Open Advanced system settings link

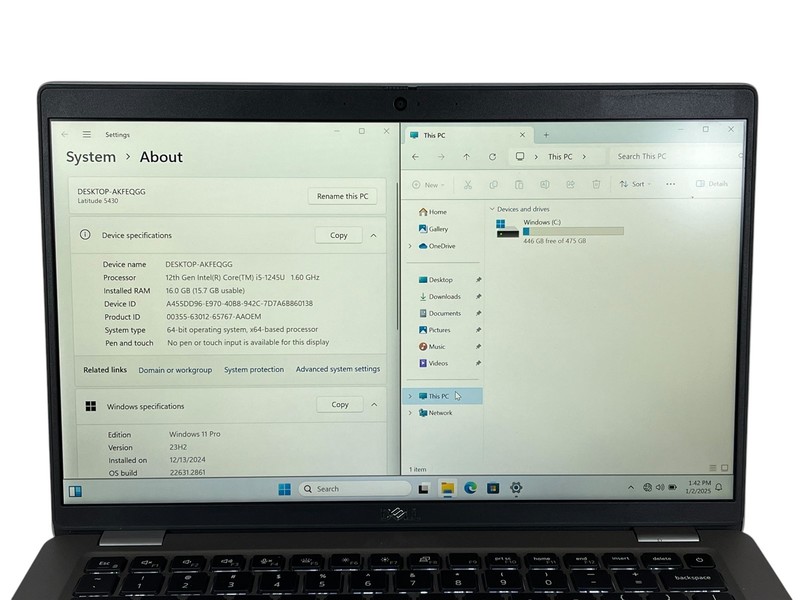[338, 369]
